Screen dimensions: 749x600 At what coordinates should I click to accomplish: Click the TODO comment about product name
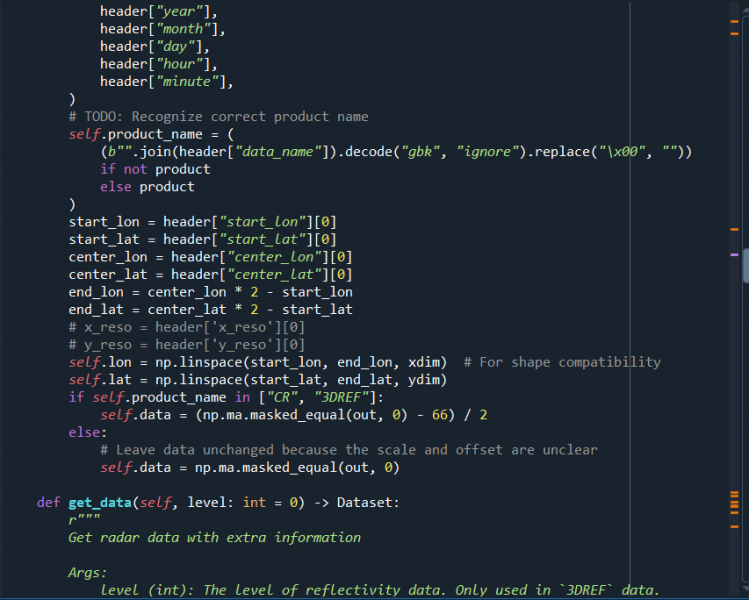click(x=218, y=116)
